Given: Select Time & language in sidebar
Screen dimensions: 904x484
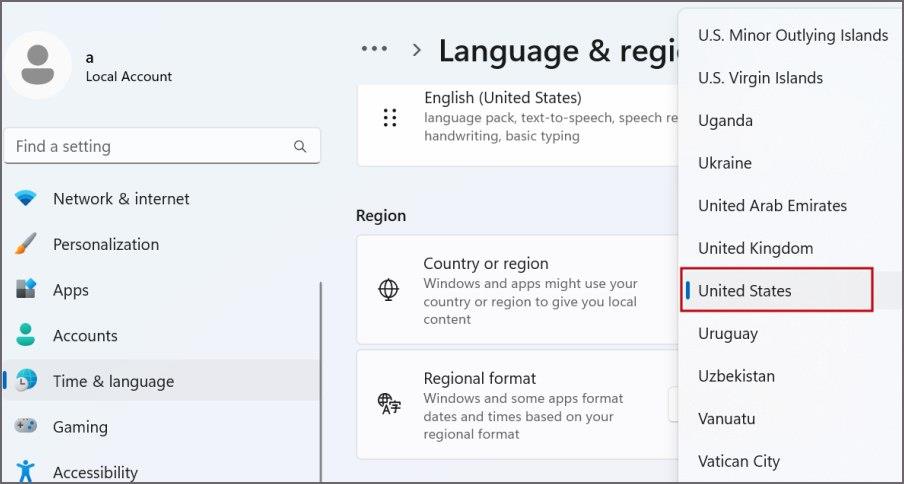Looking at the screenshot, I should click(161, 381).
